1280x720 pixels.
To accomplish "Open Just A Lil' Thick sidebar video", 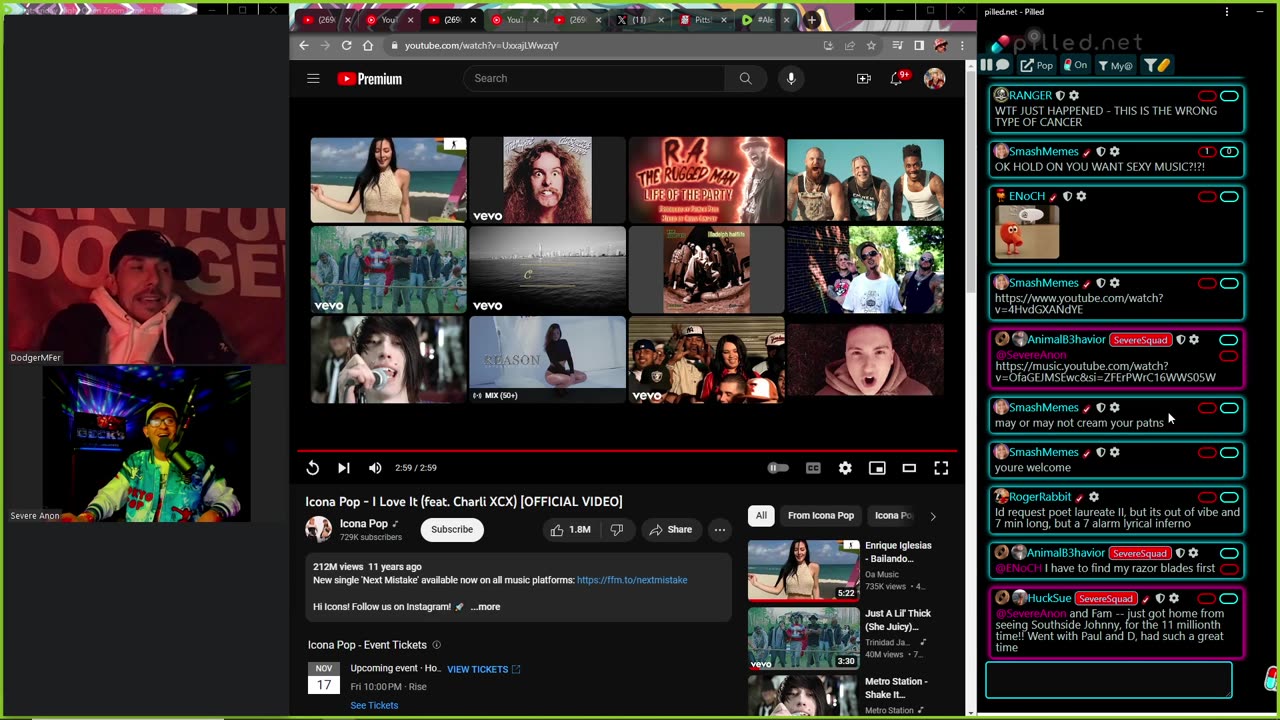I will 803,638.
